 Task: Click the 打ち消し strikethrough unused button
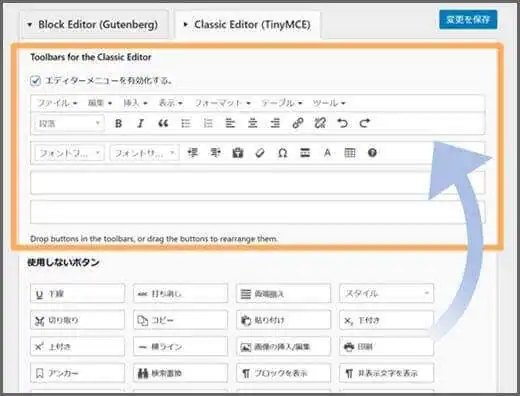[x=180, y=293]
